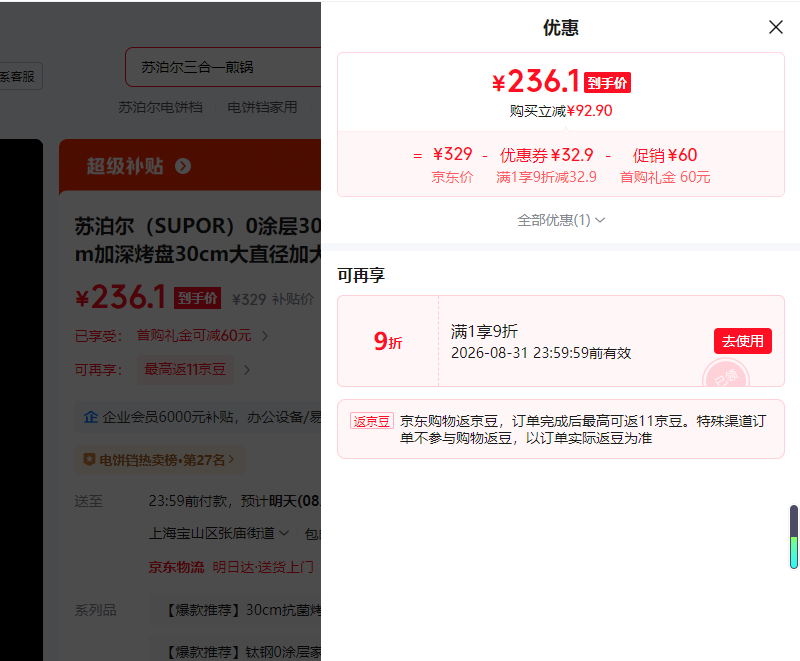Click the page scrollbar thumb
This screenshot has height=661, width=800.
[x=794, y=537]
